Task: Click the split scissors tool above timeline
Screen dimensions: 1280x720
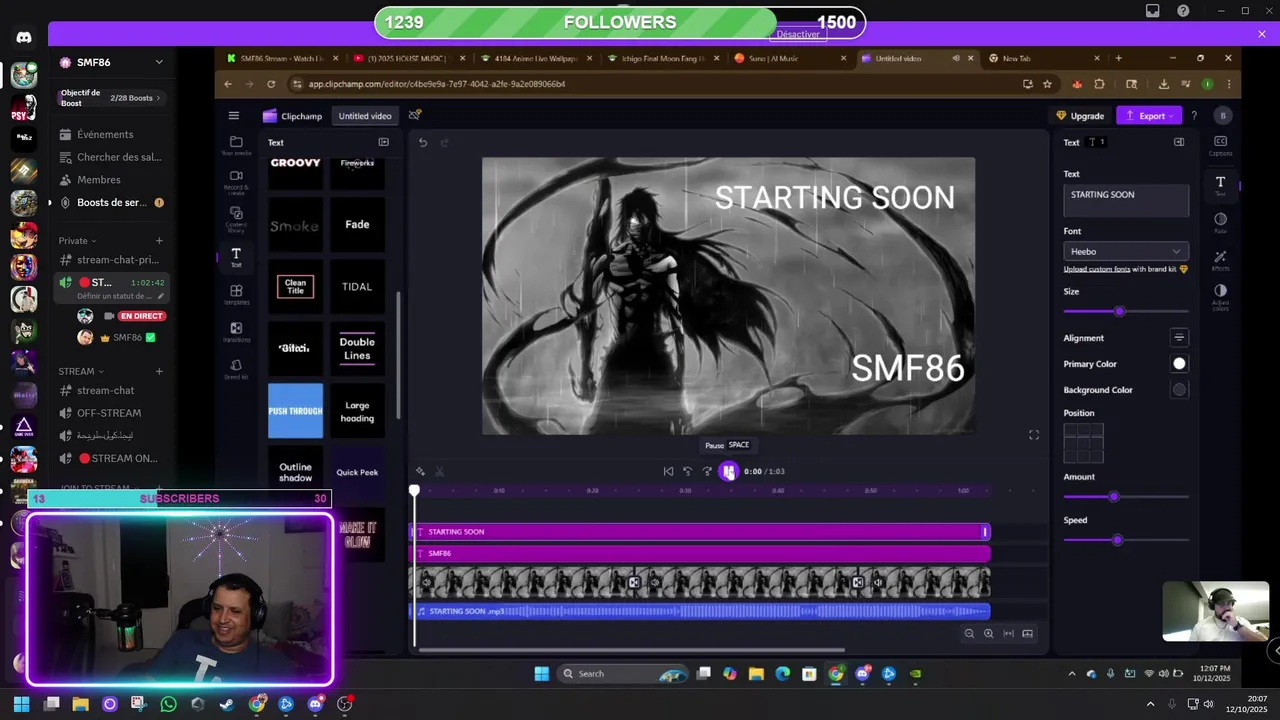Action: tap(439, 471)
